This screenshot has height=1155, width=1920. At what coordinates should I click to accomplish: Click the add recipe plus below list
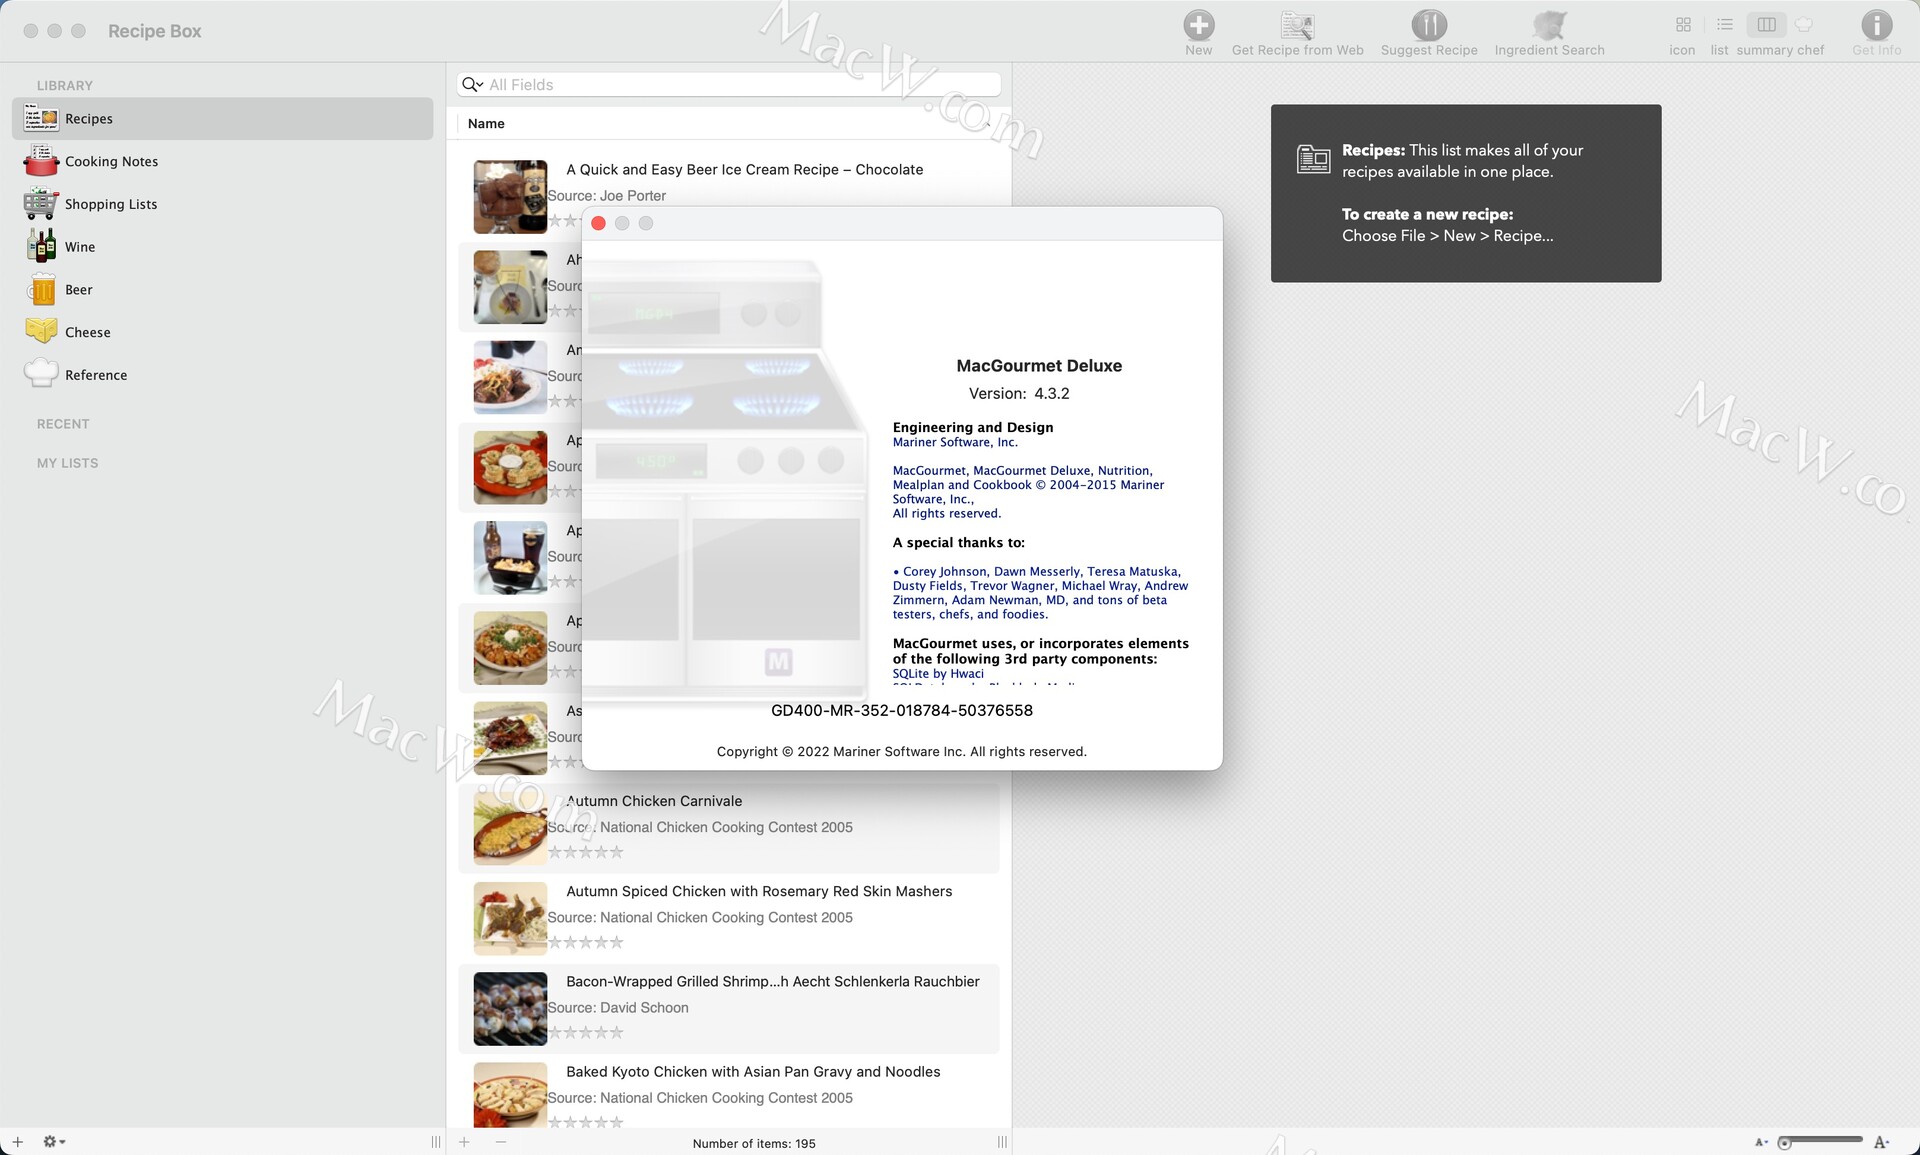click(464, 1142)
